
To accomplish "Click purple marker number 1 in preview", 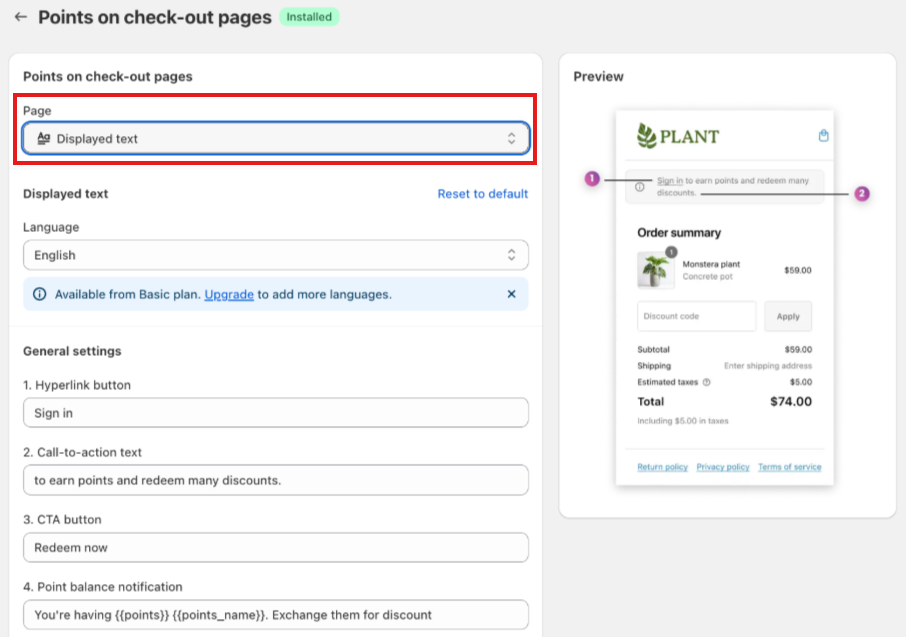I will click(x=591, y=179).
